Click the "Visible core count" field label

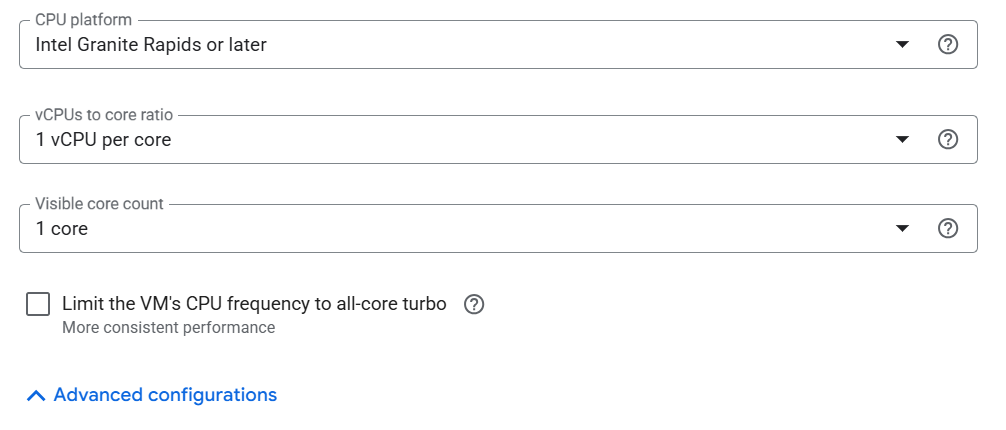click(99, 204)
